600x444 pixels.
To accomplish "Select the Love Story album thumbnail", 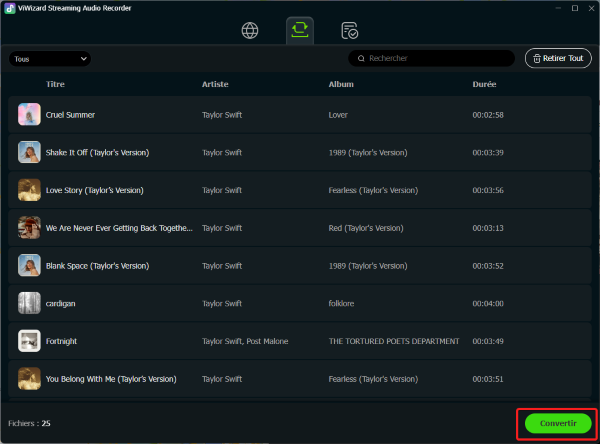I will click(x=29, y=190).
